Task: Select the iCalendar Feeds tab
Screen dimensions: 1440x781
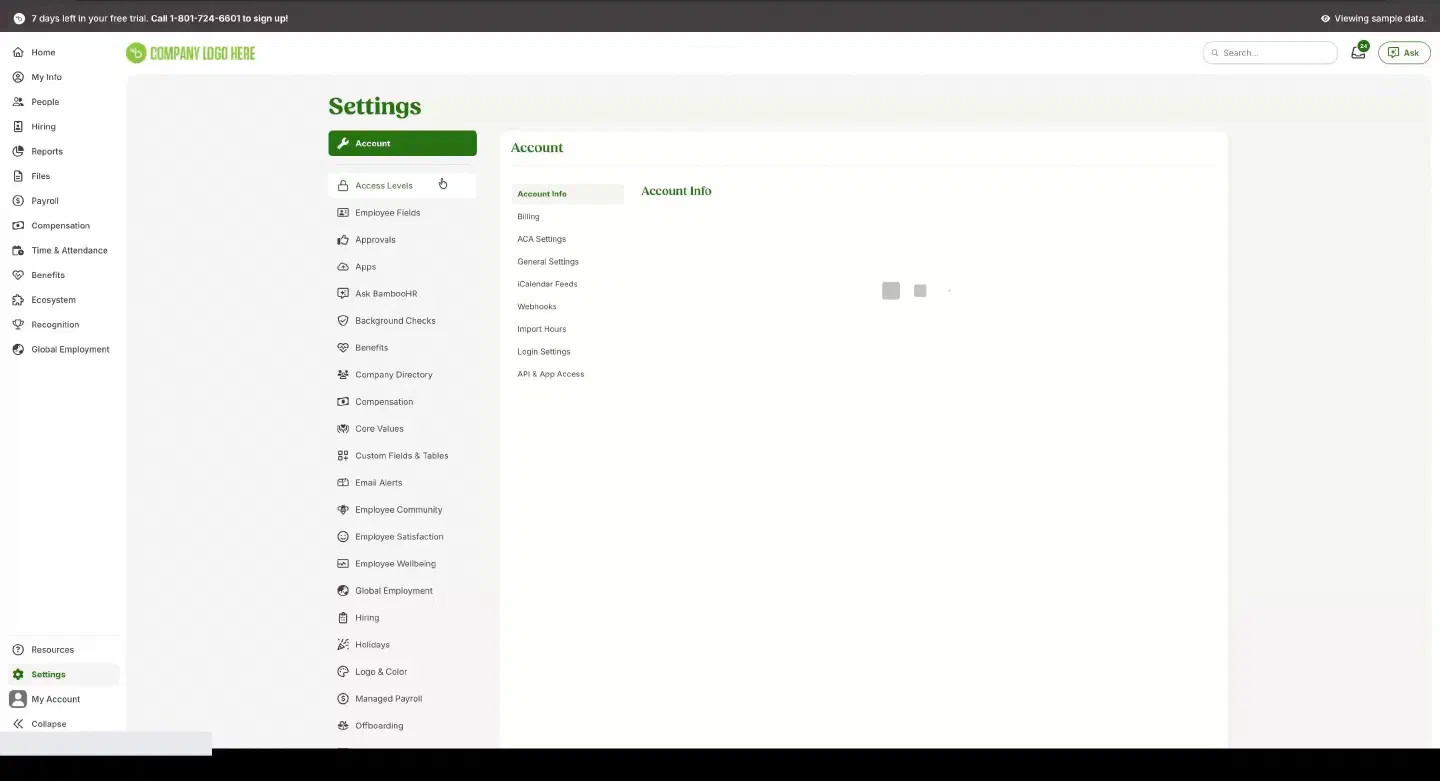Action: click(x=547, y=284)
